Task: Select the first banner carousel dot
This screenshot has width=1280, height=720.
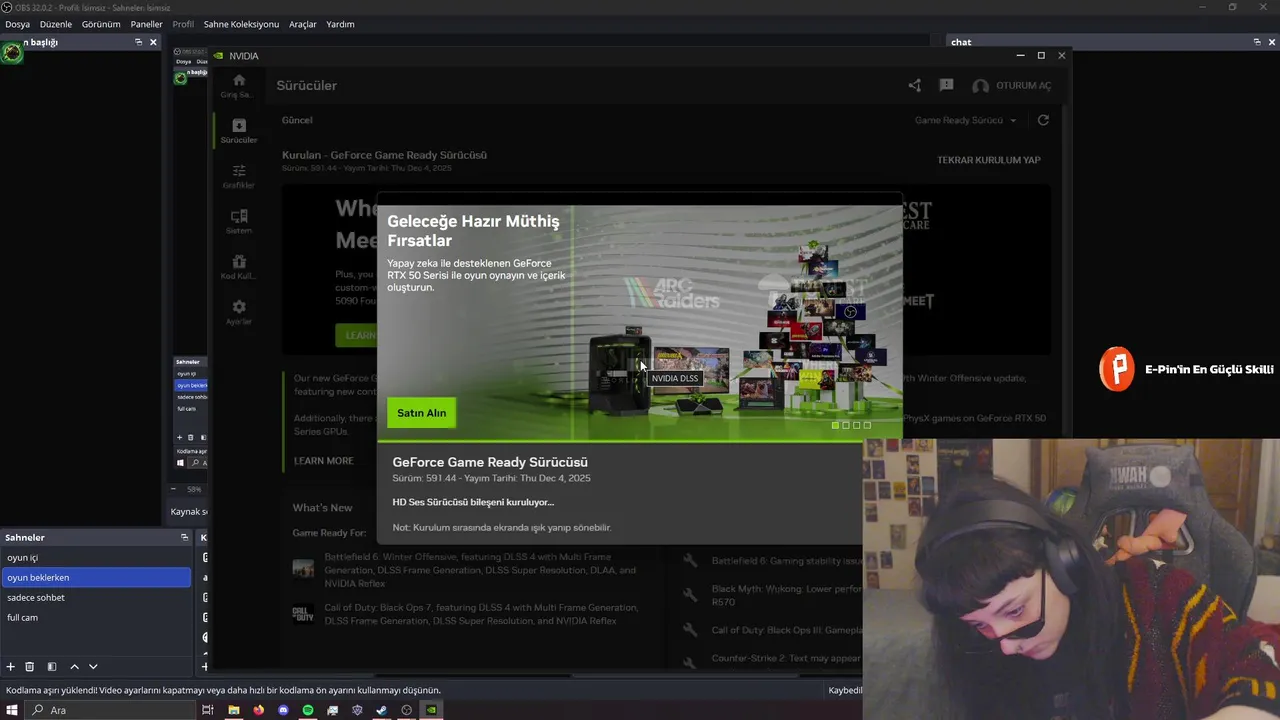Action: (835, 425)
